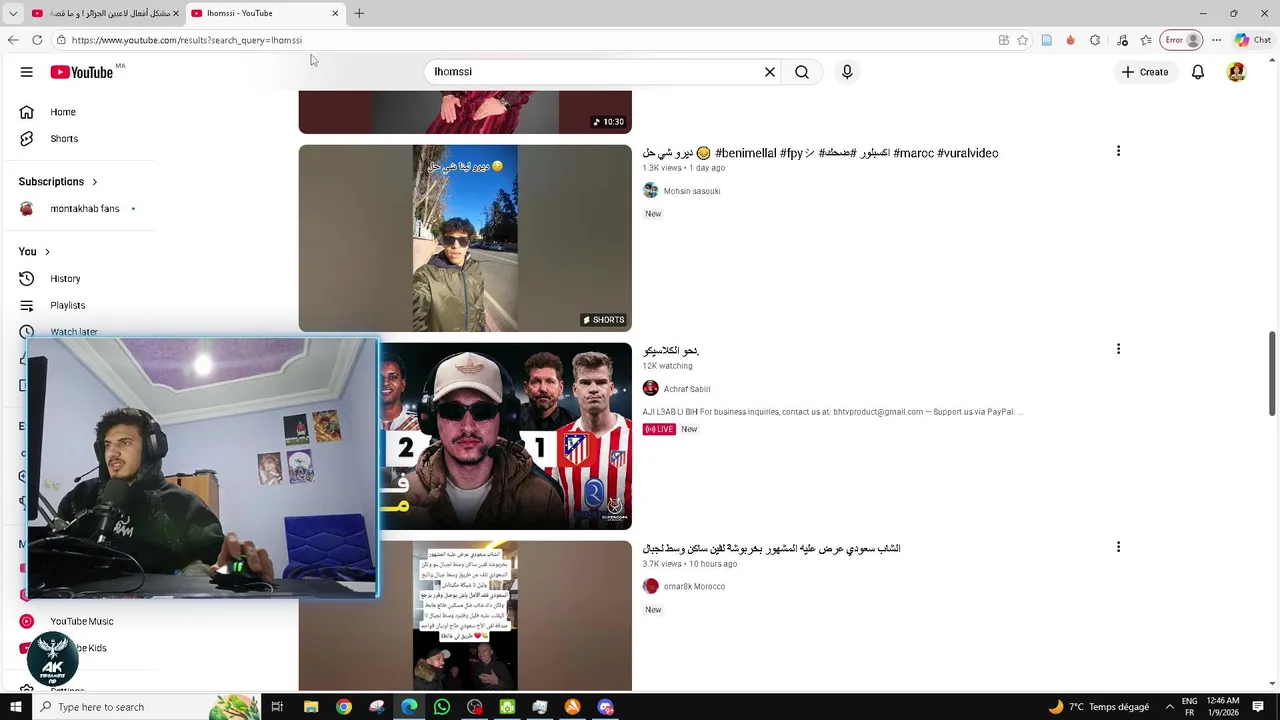Open more options for the benimellal video

click(1118, 151)
